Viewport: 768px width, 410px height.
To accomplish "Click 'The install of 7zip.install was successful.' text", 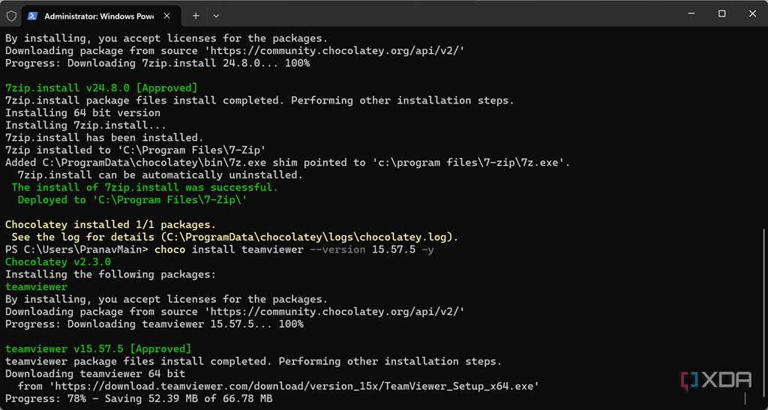I will click(x=145, y=187).
